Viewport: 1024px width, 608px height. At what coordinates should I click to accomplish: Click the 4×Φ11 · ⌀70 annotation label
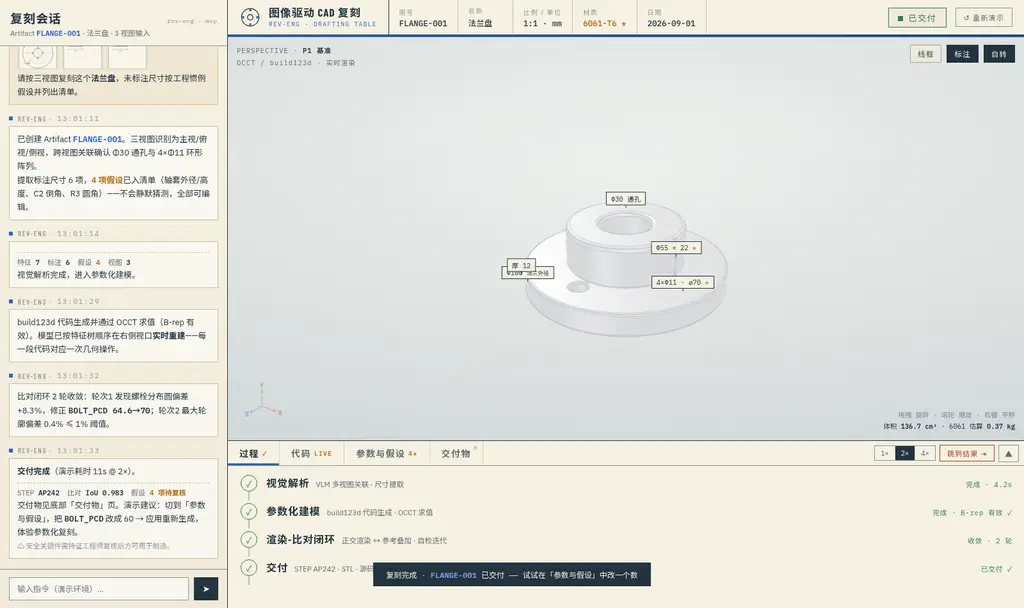tap(682, 282)
